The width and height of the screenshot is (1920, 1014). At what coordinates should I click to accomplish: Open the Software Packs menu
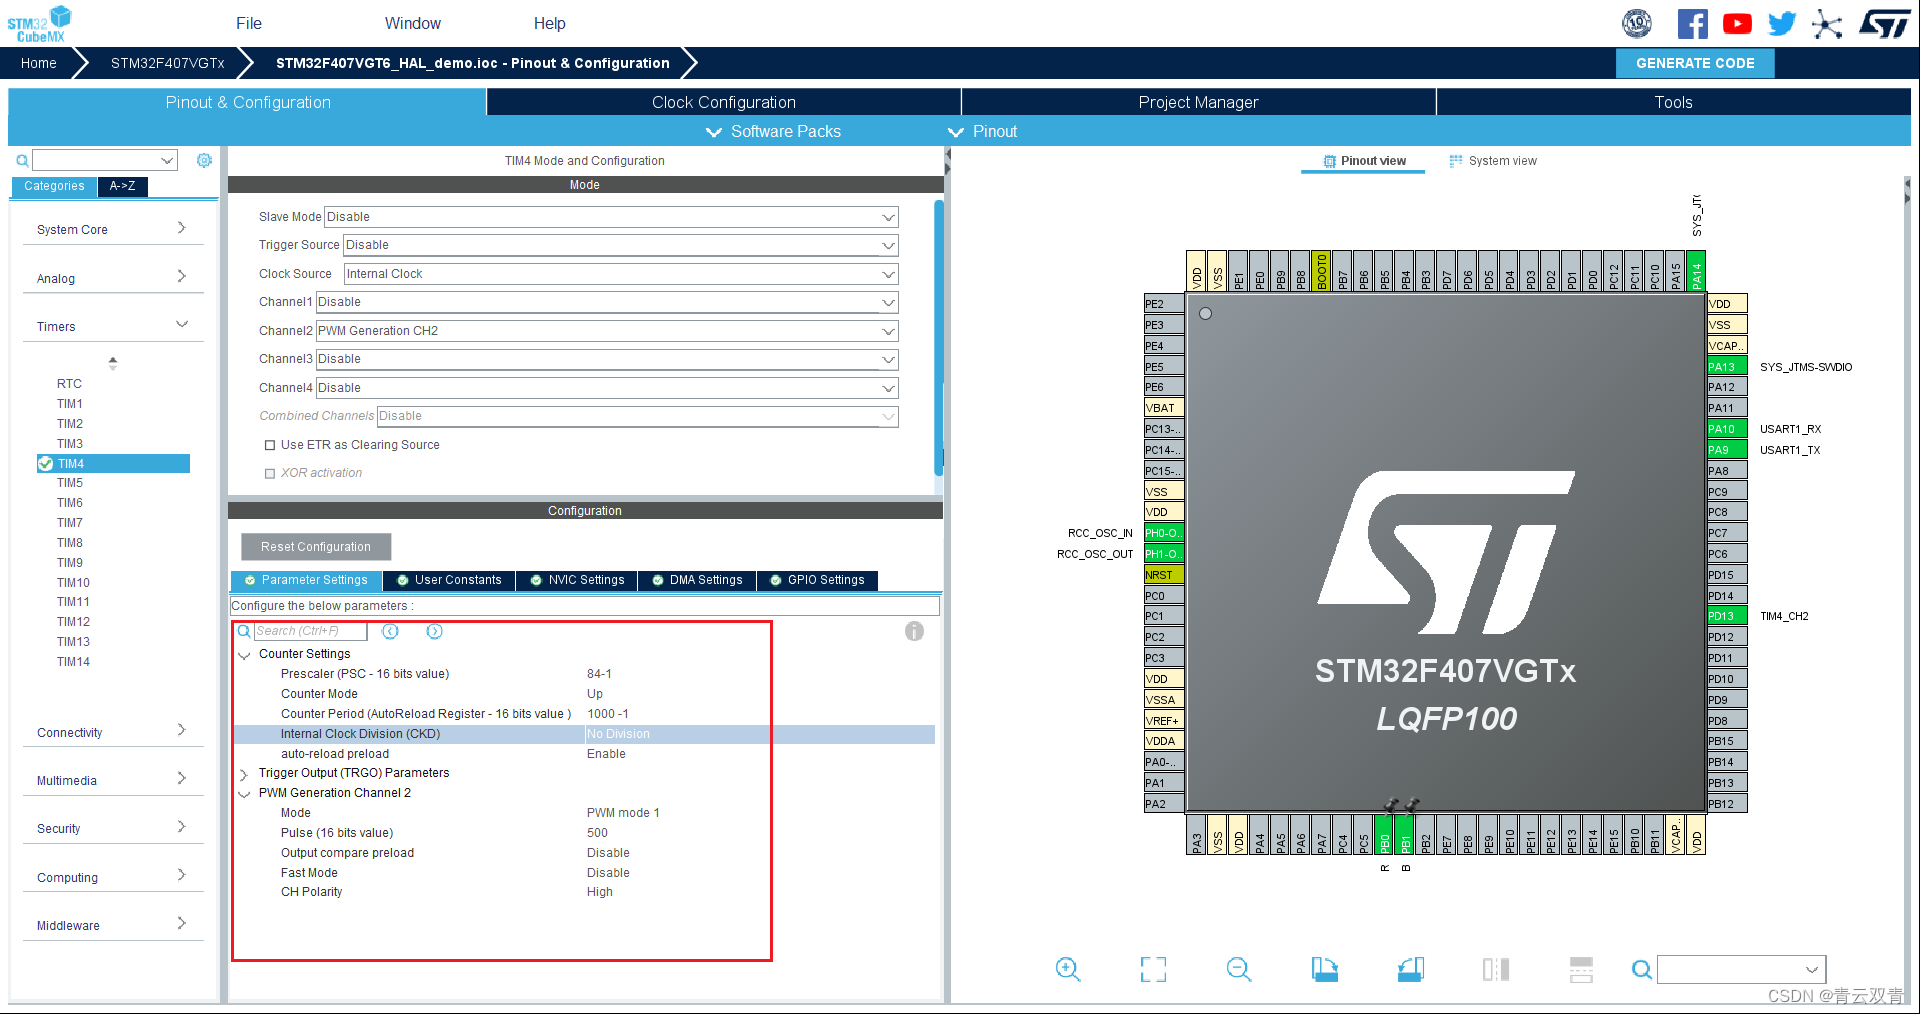[x=774, y=132]
